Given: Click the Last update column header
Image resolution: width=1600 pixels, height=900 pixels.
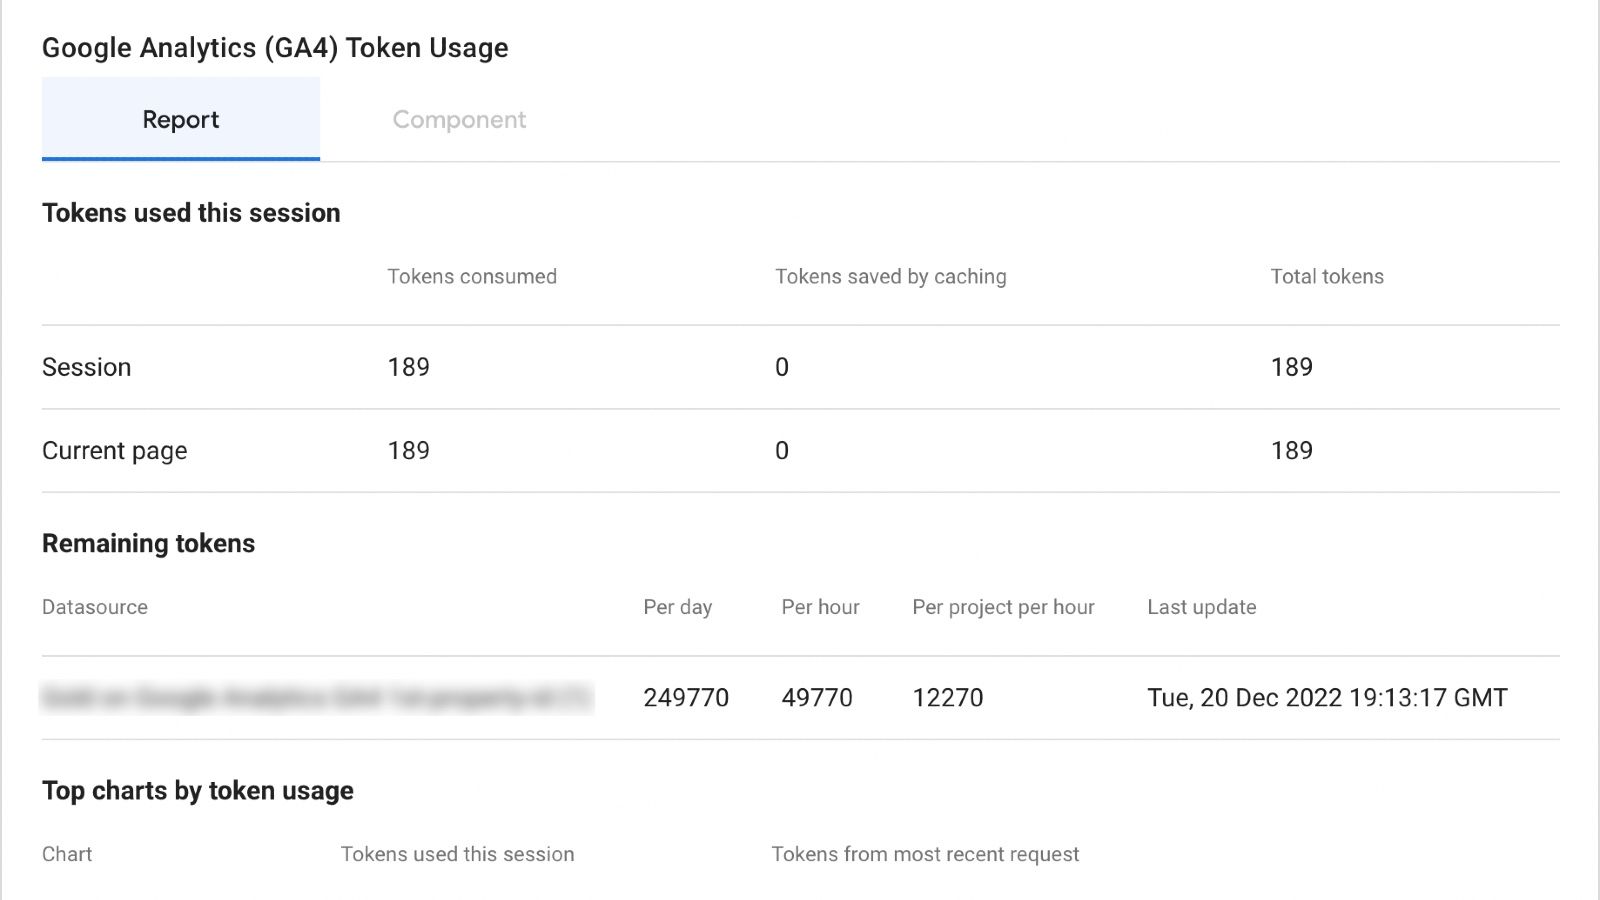Looking at the screenshot, I should click(x=1201, y=607).
